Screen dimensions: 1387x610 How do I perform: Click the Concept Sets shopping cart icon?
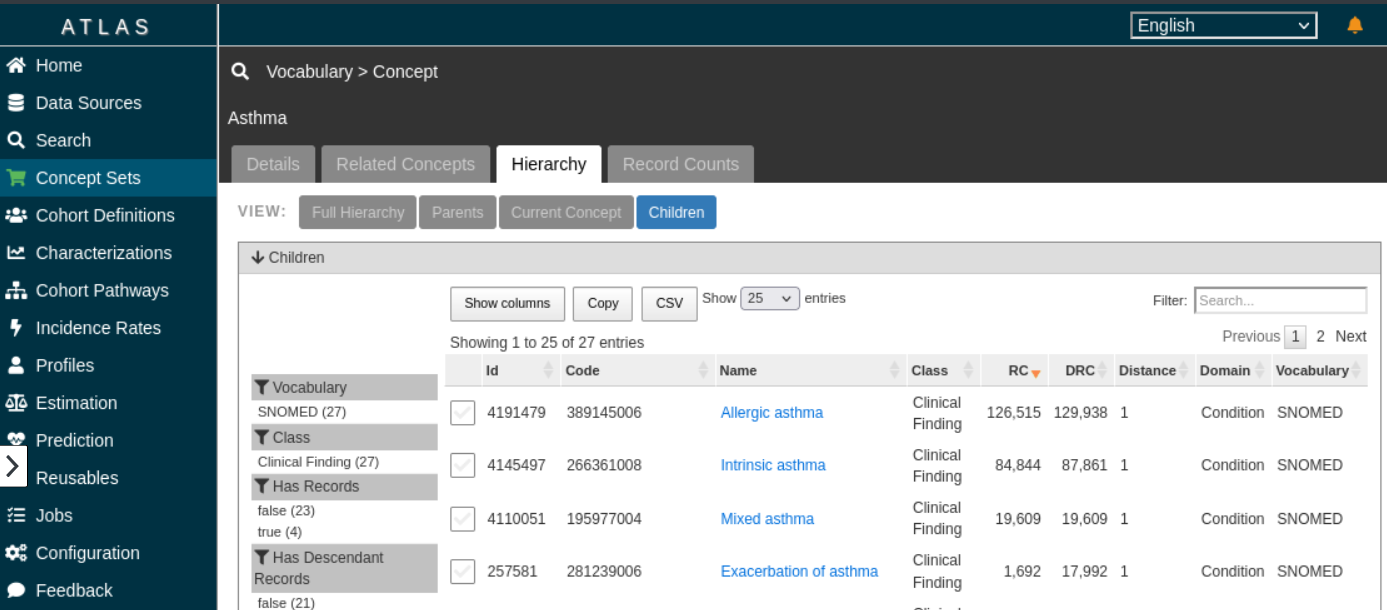(16, 178)
